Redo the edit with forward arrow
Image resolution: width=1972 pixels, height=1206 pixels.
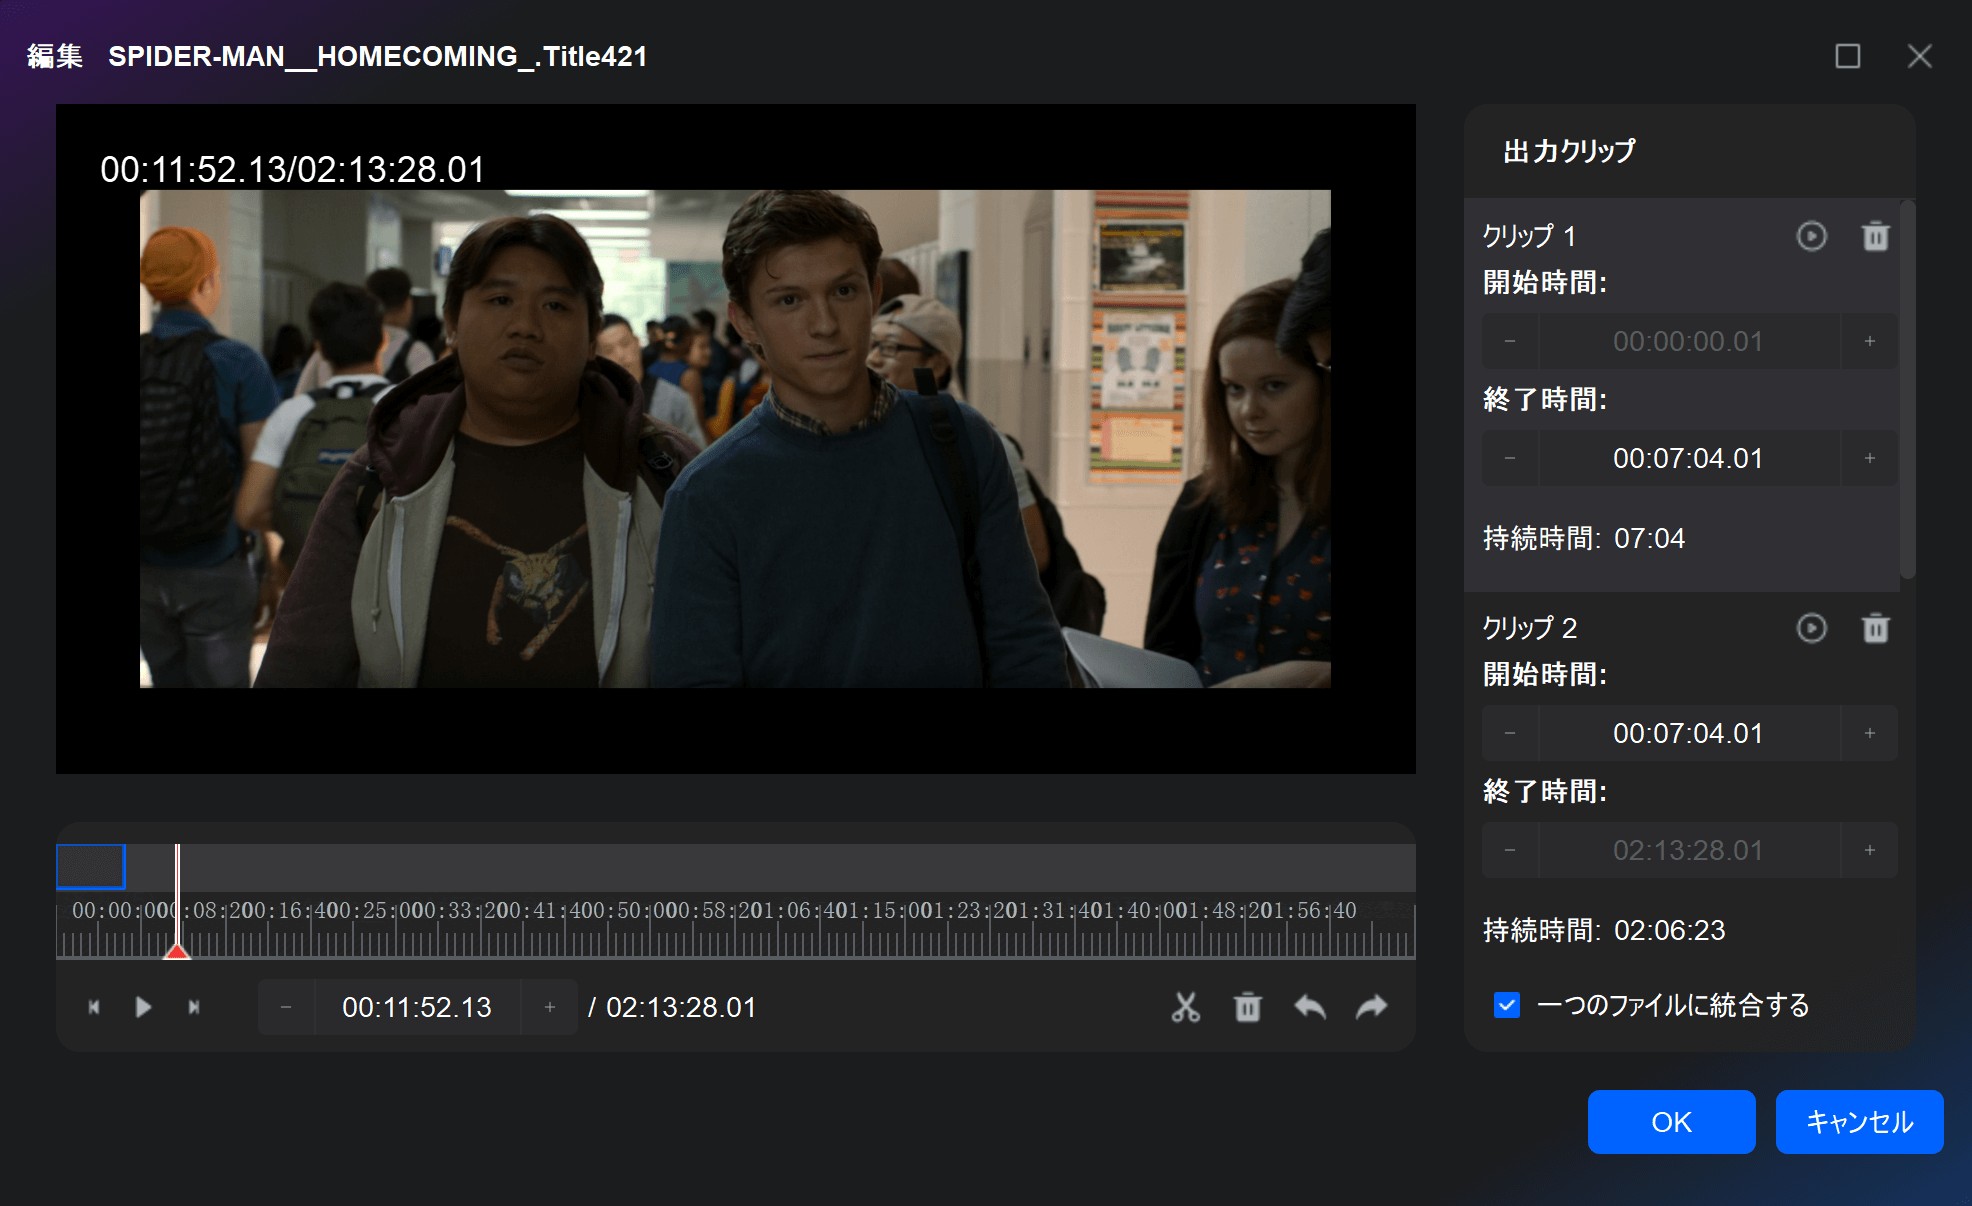[1372, 1007]
